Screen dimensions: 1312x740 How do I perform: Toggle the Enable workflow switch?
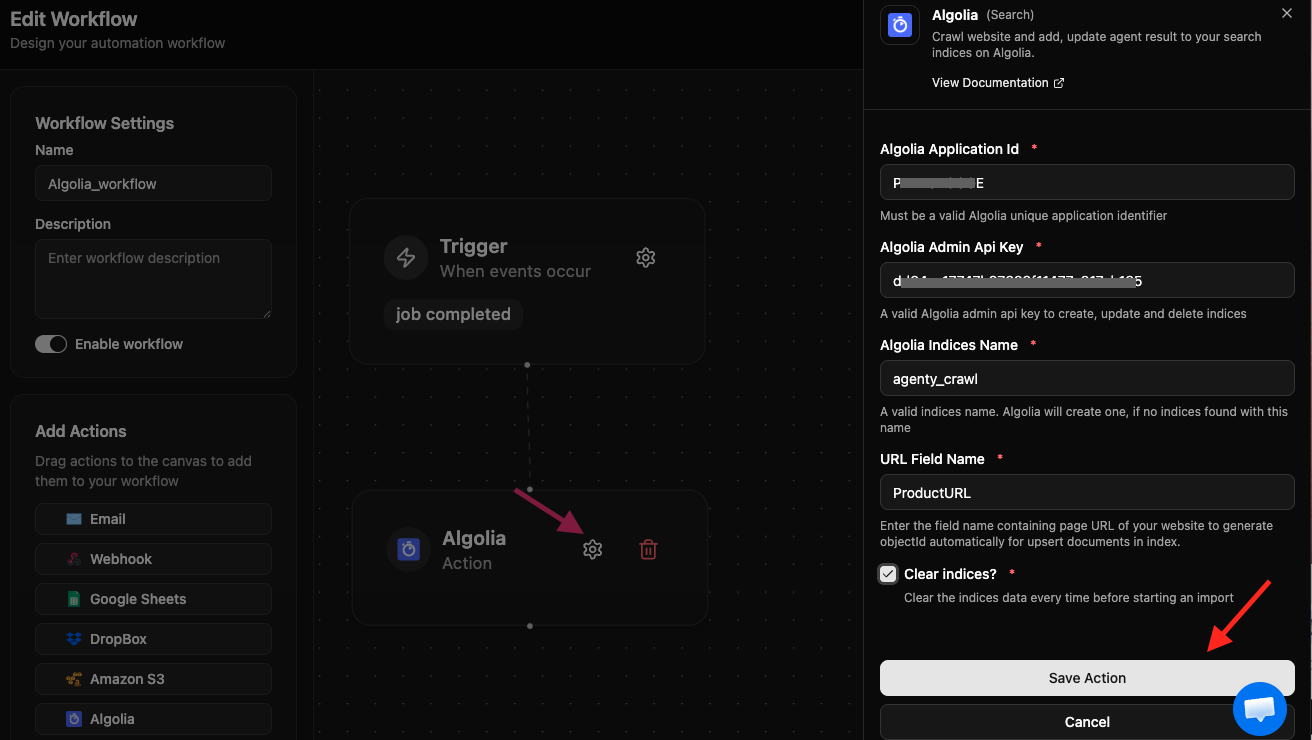tap(51, 344)
